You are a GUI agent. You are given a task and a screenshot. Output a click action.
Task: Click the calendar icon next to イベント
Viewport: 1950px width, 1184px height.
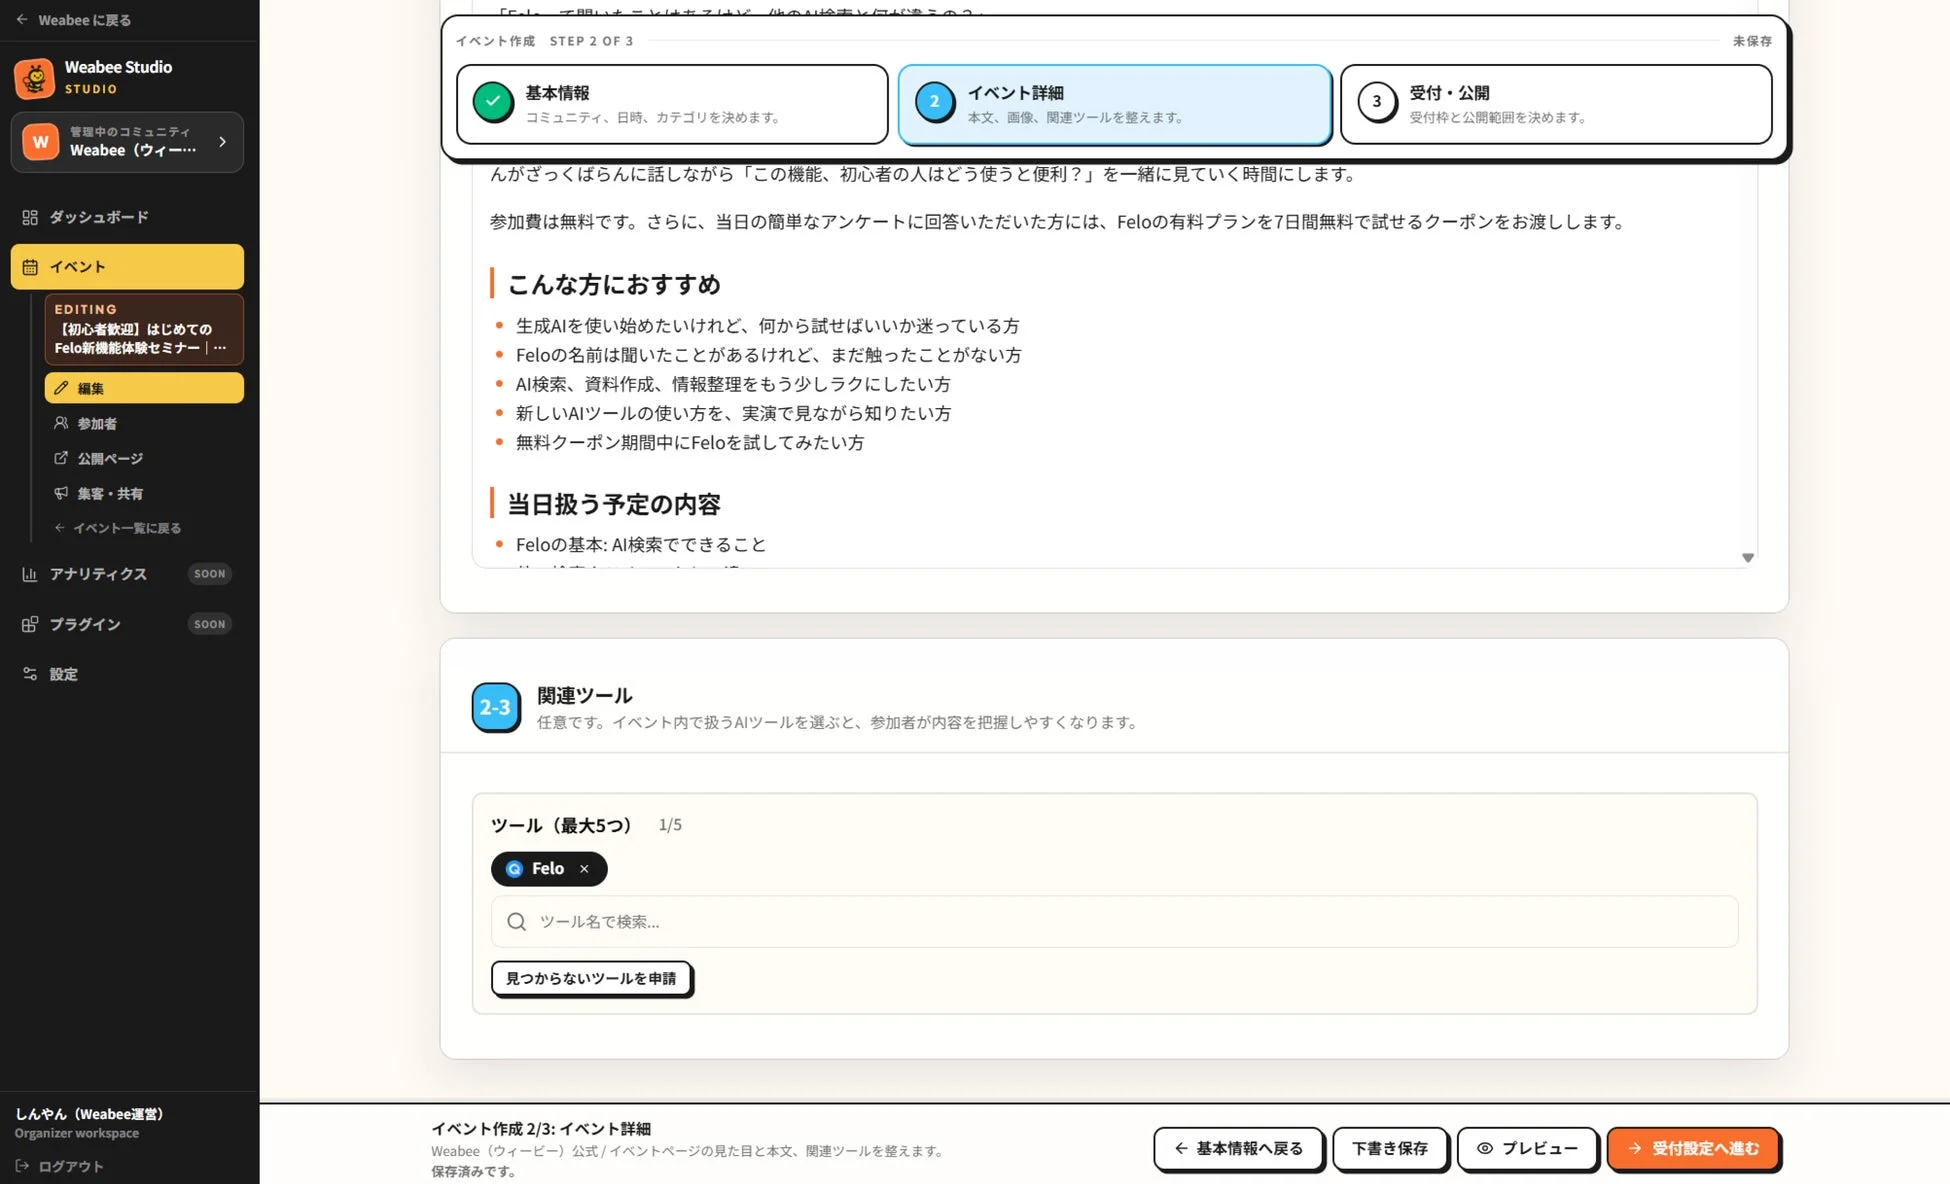point(30,267)
